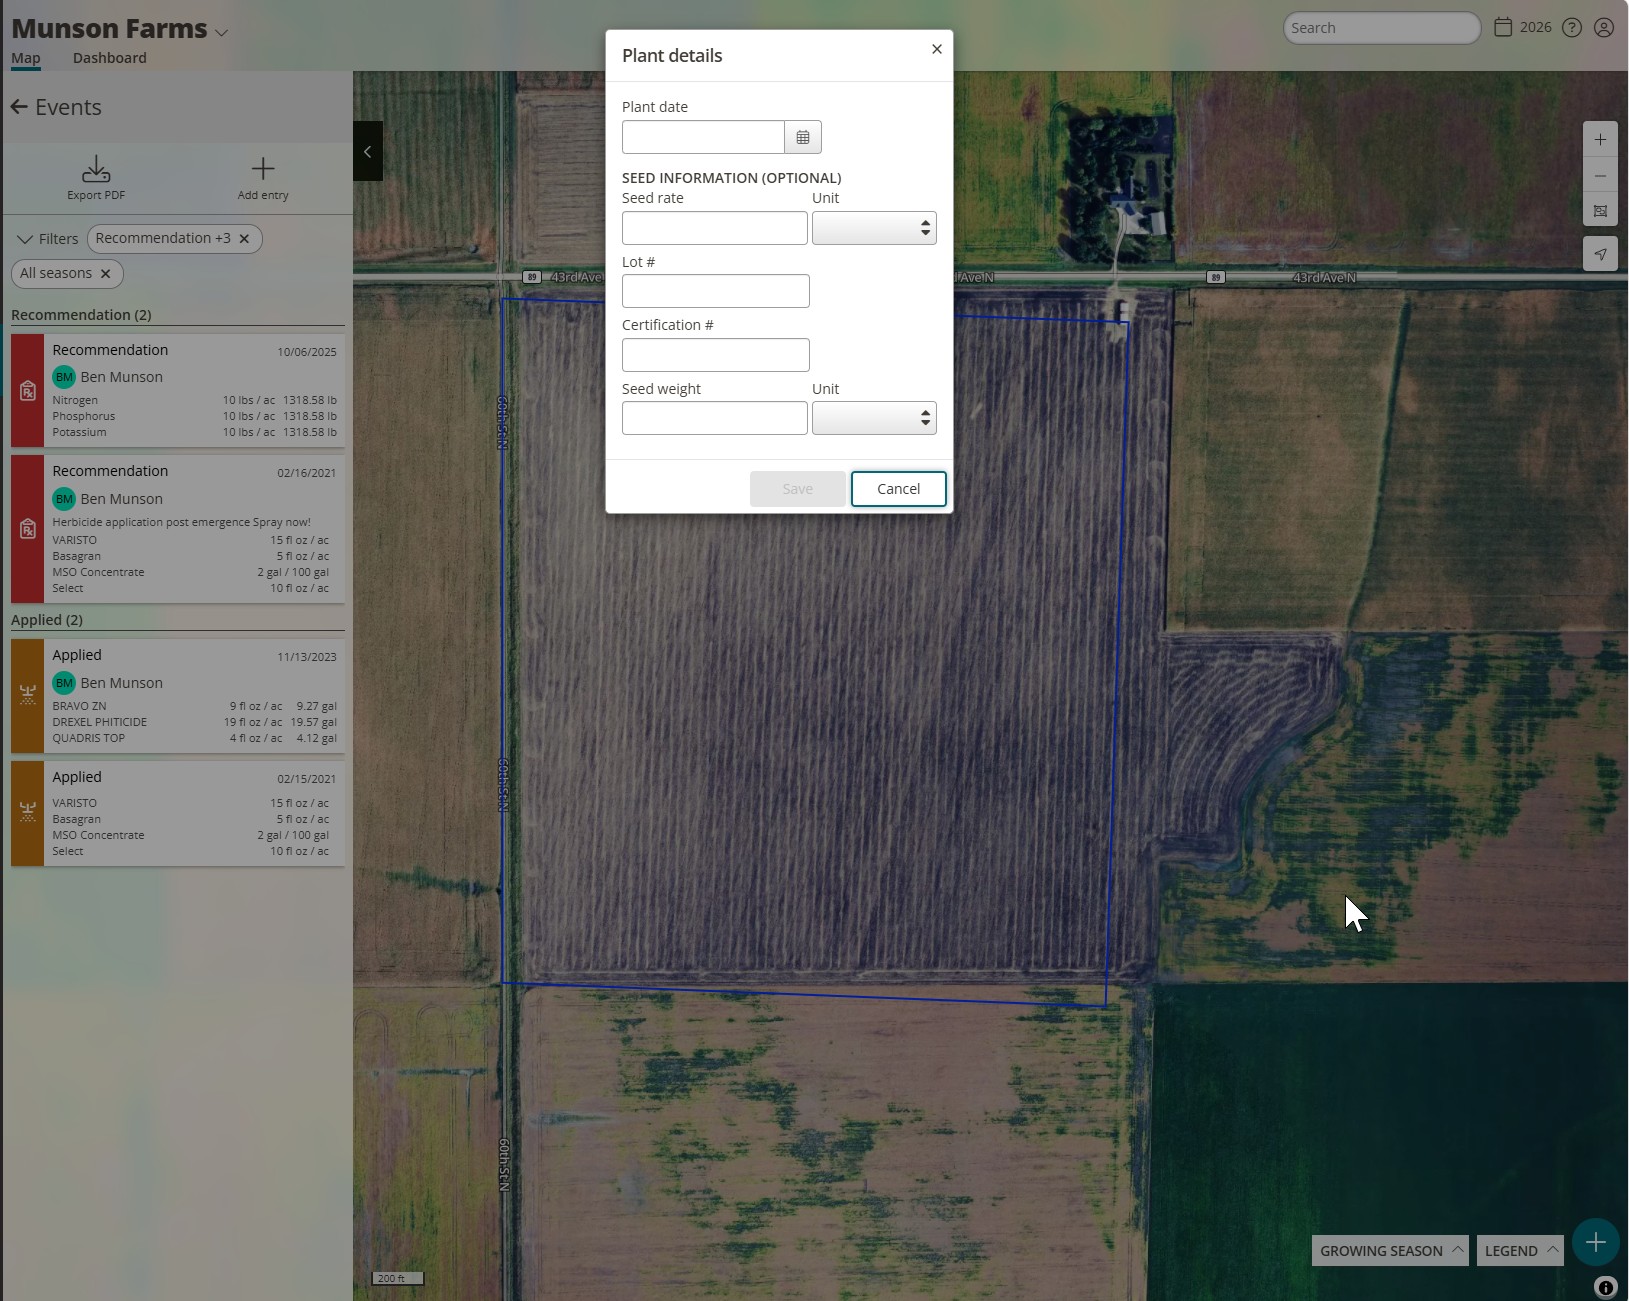The image size is (1629, 1301).
Task: Click prescription icon on 10/06/2025 recommendation
Action: point(28,391)
